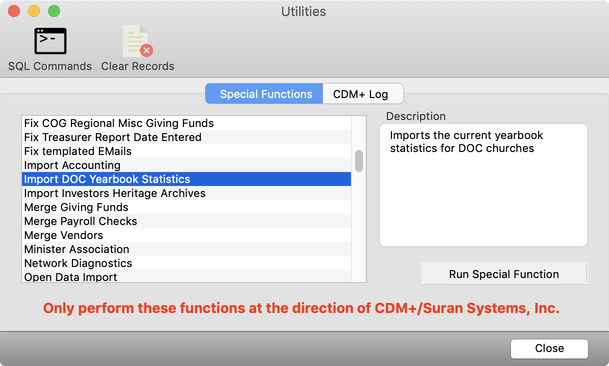Viewport: 609px width, 366px height.
Task: Pick Open Data Import entry
Action: click(186, 276)
